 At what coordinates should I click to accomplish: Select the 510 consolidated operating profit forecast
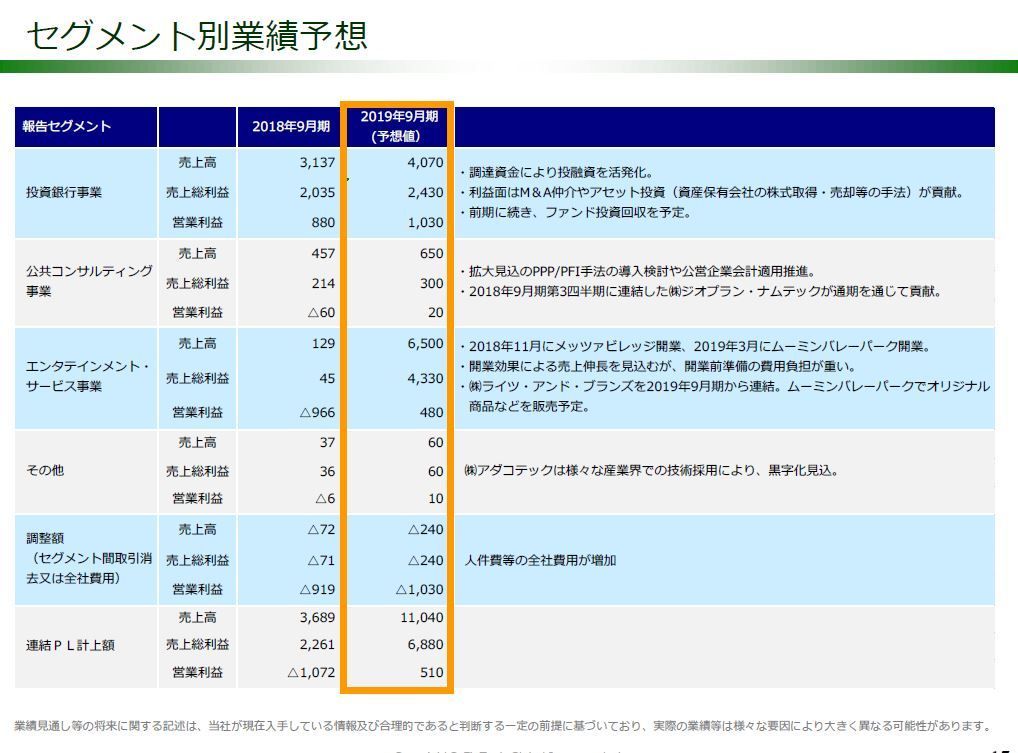pyautogui.click(x=431, y=673)
